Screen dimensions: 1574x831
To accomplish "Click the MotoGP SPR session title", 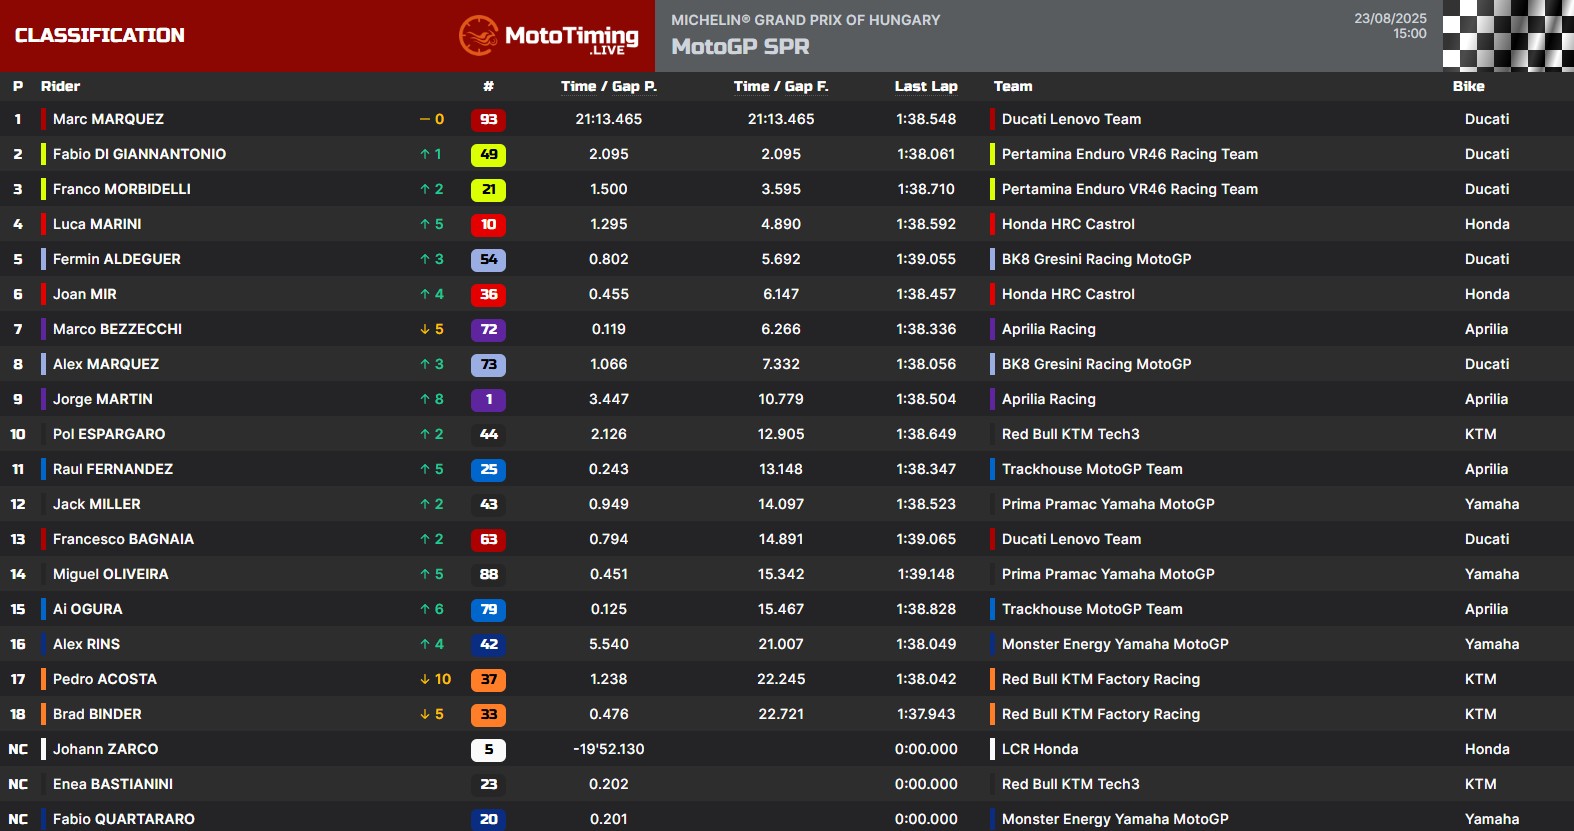I will point(740,47).
